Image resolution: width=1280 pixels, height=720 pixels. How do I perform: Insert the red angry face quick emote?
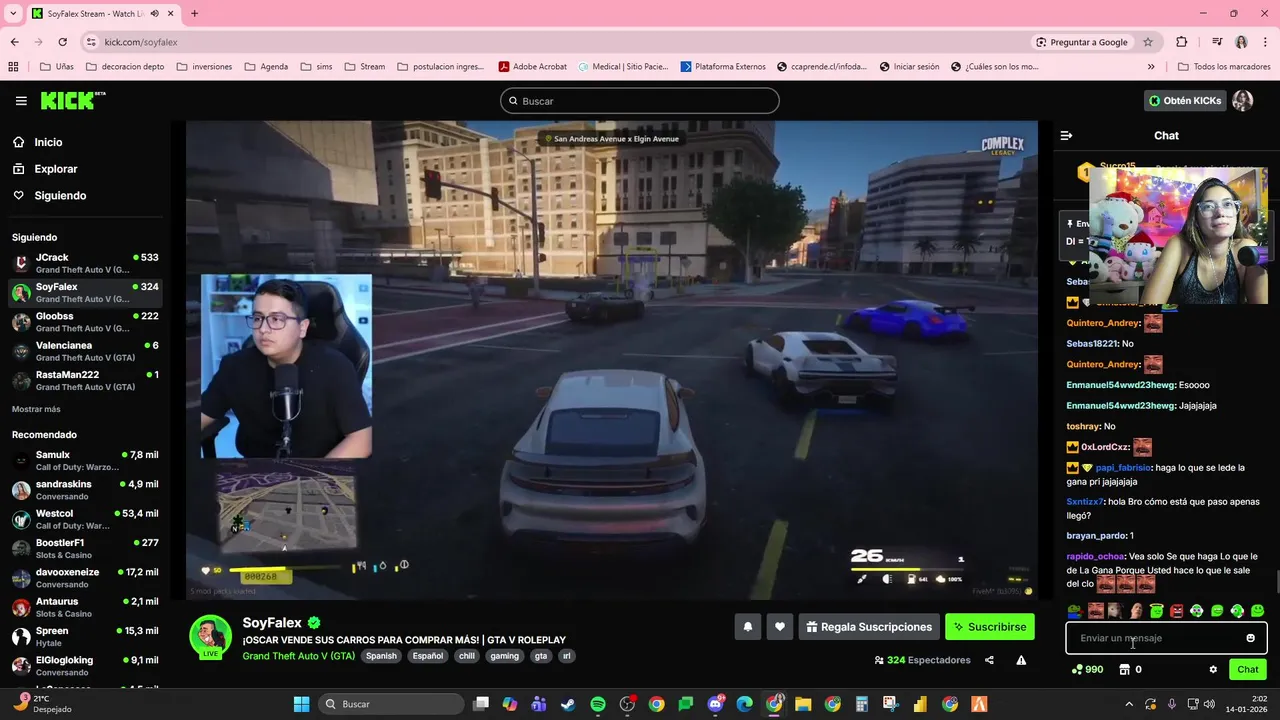1176,611
